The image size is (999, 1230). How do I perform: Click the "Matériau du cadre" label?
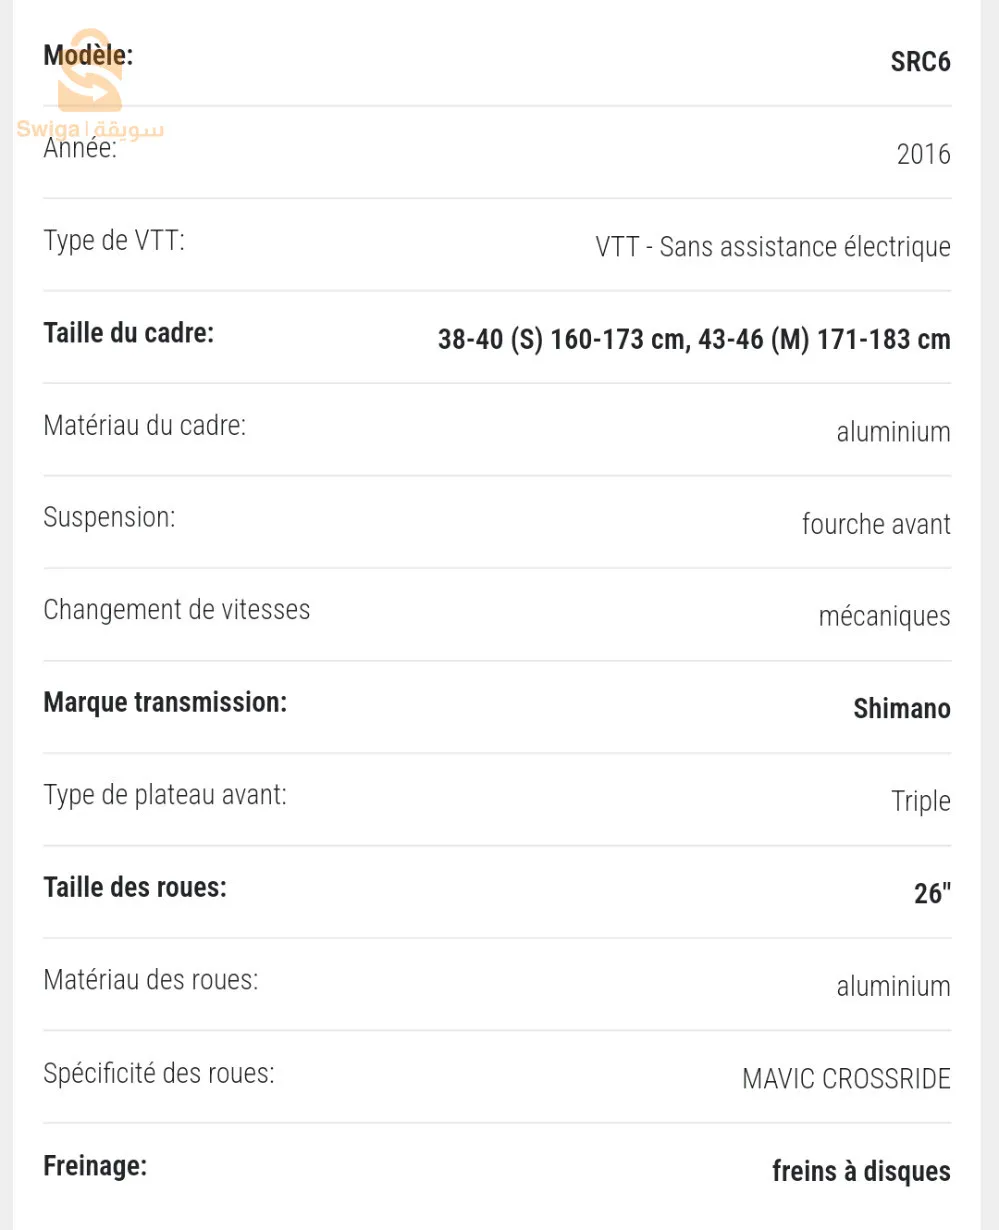(144, 426)
